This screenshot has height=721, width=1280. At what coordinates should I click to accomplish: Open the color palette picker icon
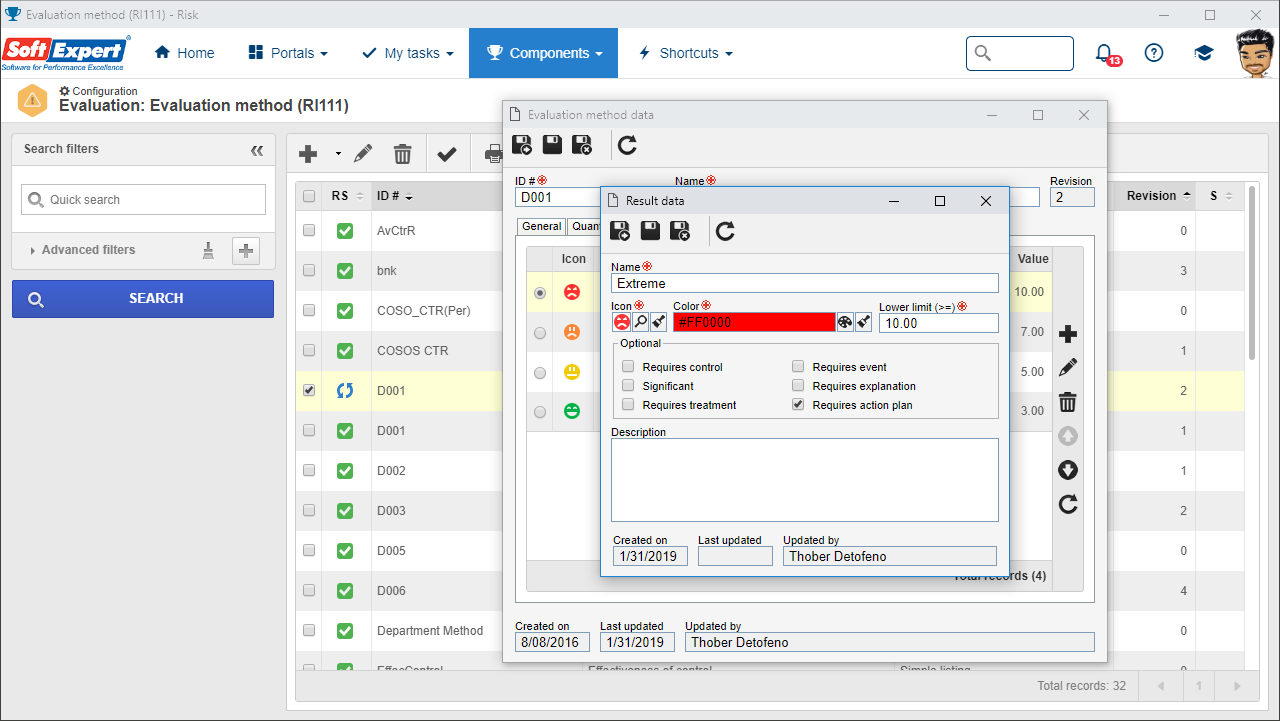pos(845,322)
